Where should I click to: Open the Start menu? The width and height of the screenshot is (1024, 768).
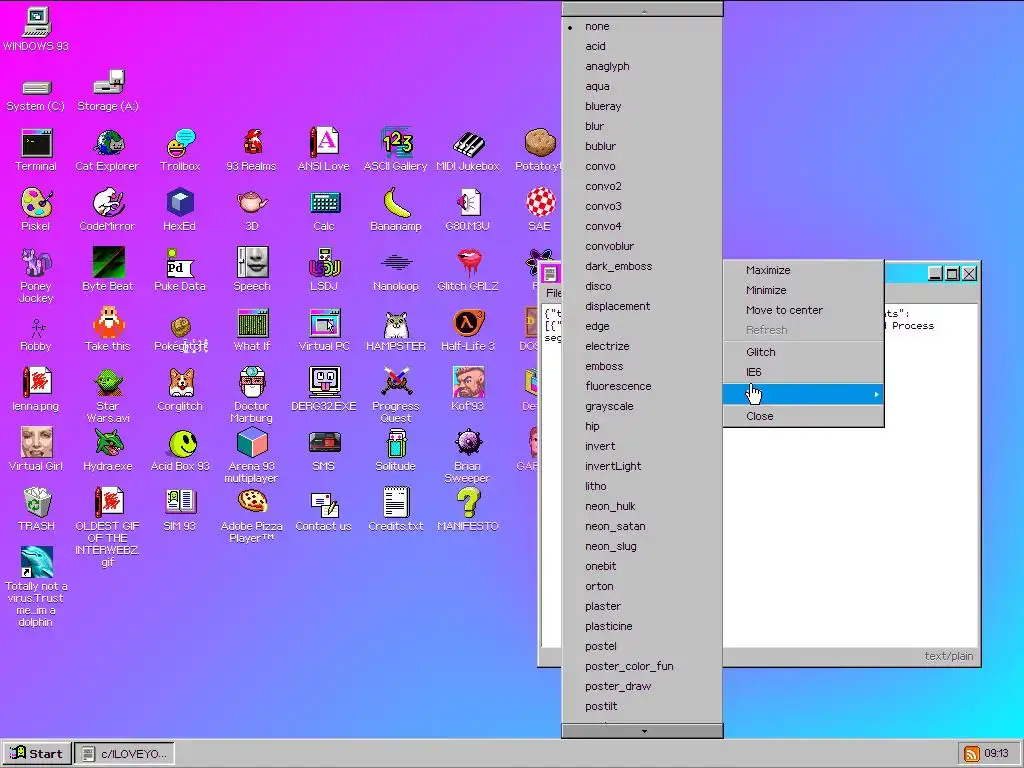pyautogui.click(x=37, y=754)
